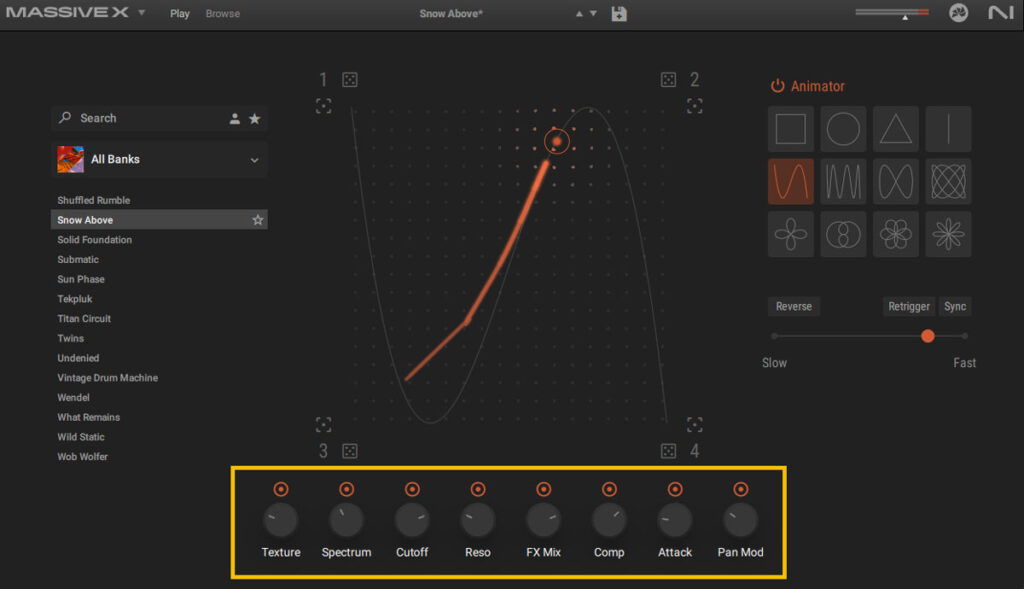Select the figure-eight infinity animator shape
1024x589 pixels.
click(895, 181)
